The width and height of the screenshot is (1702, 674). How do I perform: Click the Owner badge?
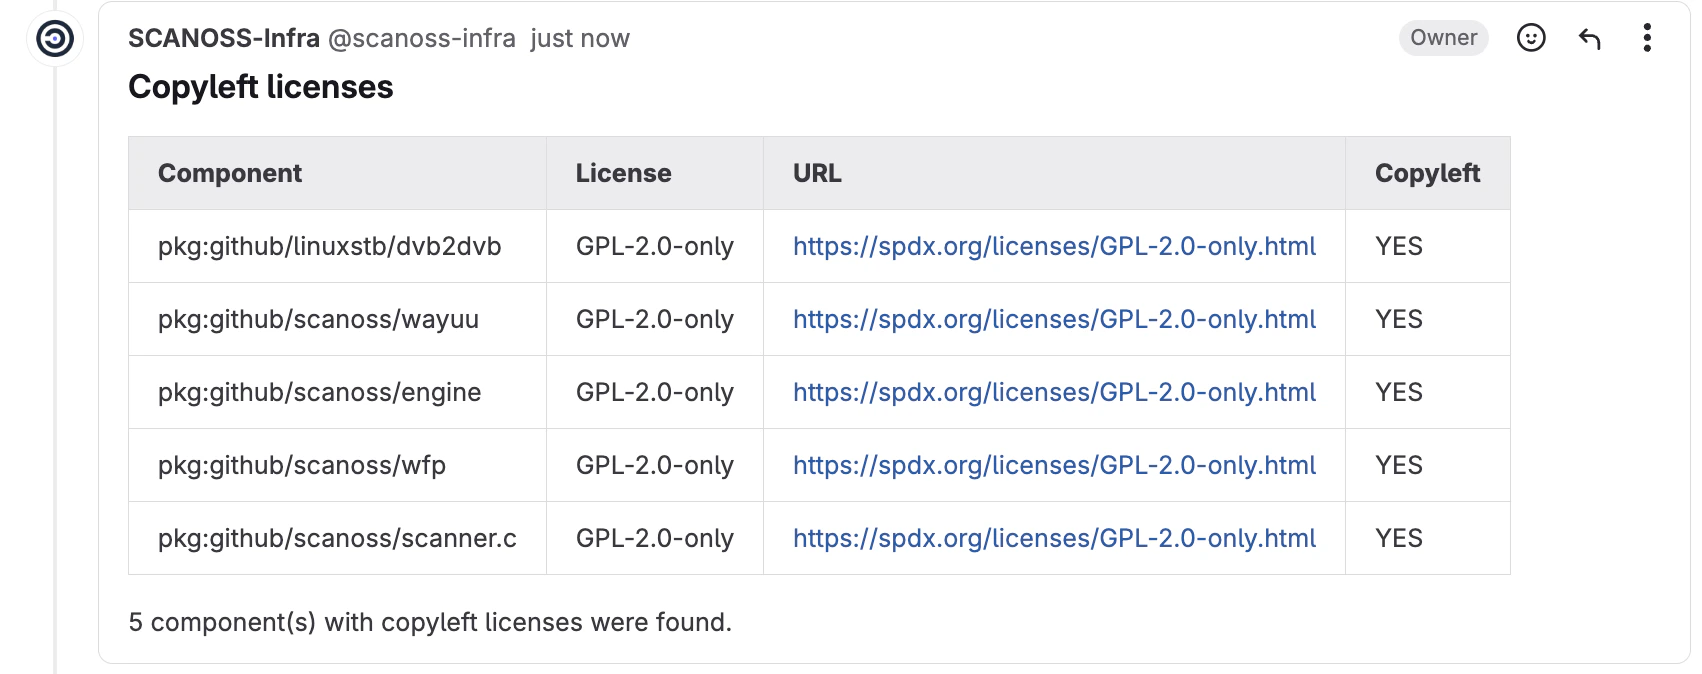(x=1443, y=38)
